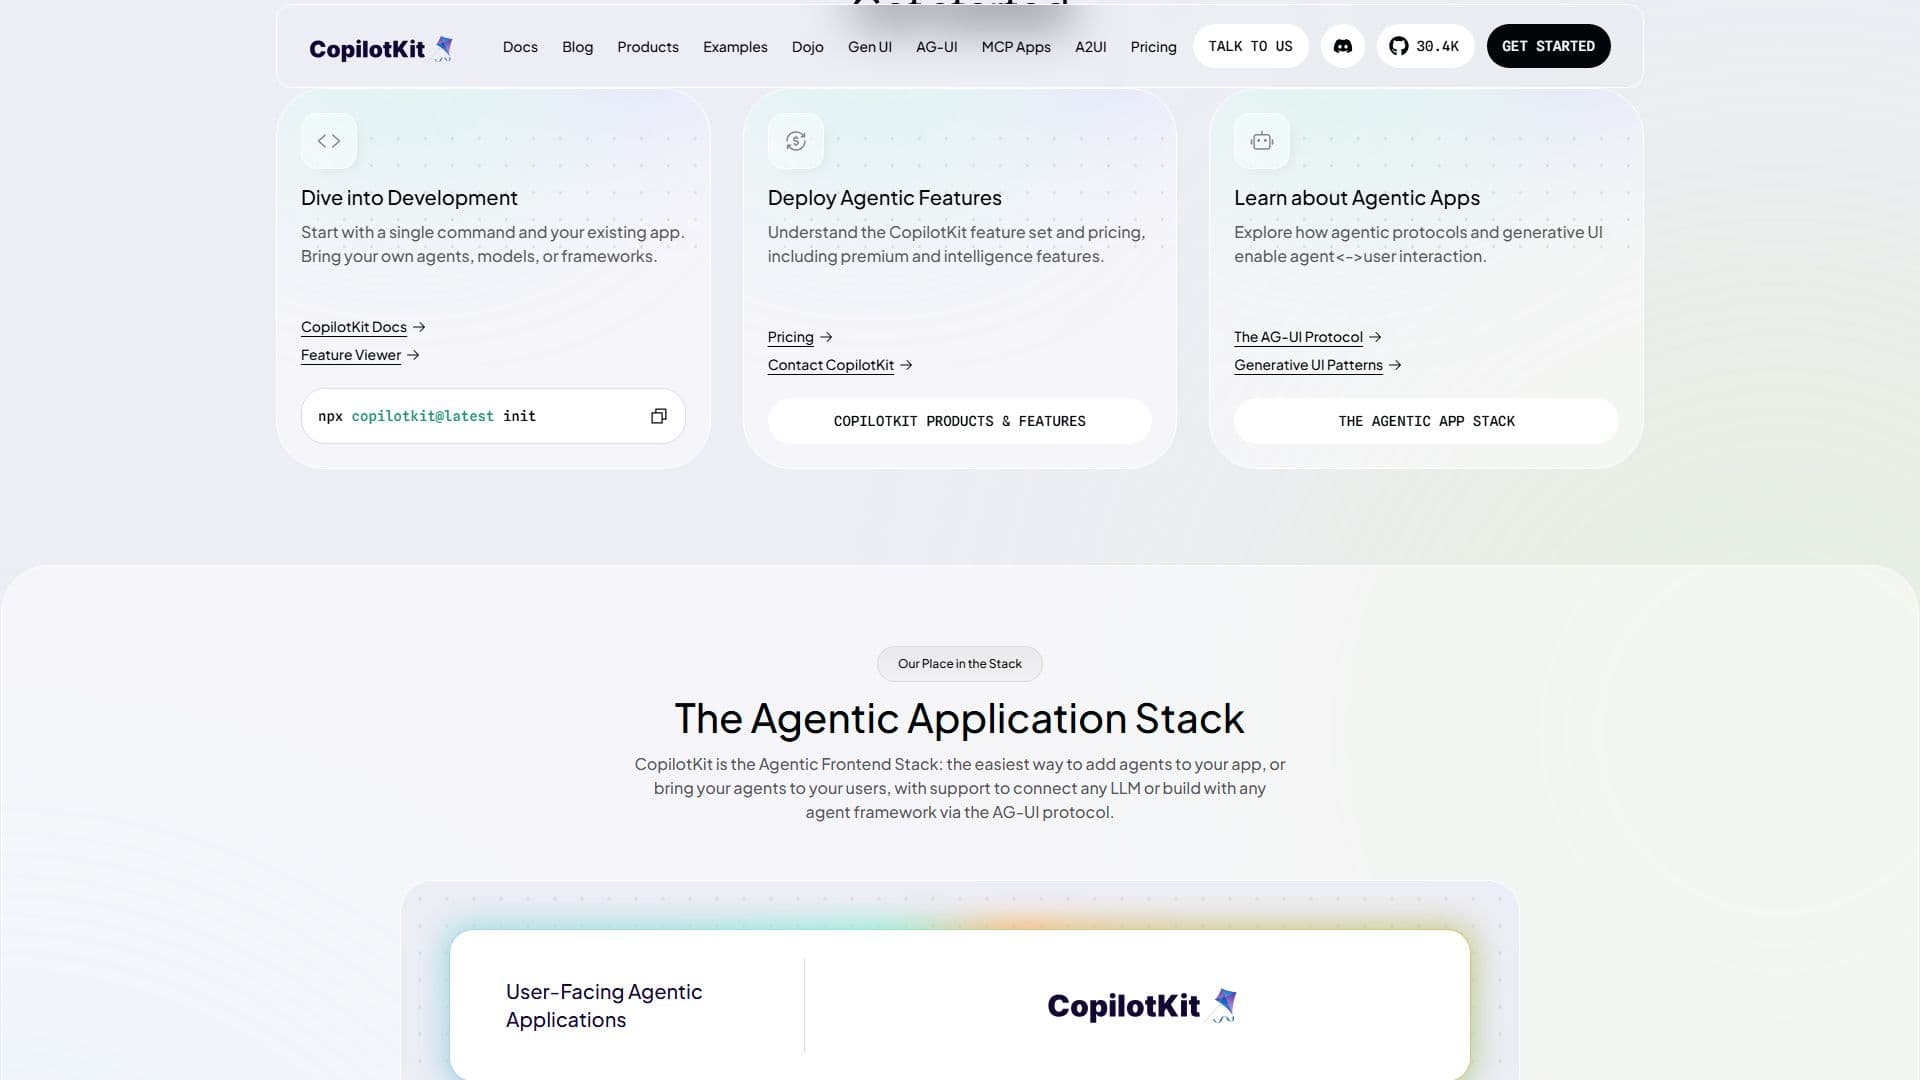Click the robot icon in Learn about Agentic Apps card
The height and width of the screenshot is (1080, 1920).
[x=1262, y=141]
